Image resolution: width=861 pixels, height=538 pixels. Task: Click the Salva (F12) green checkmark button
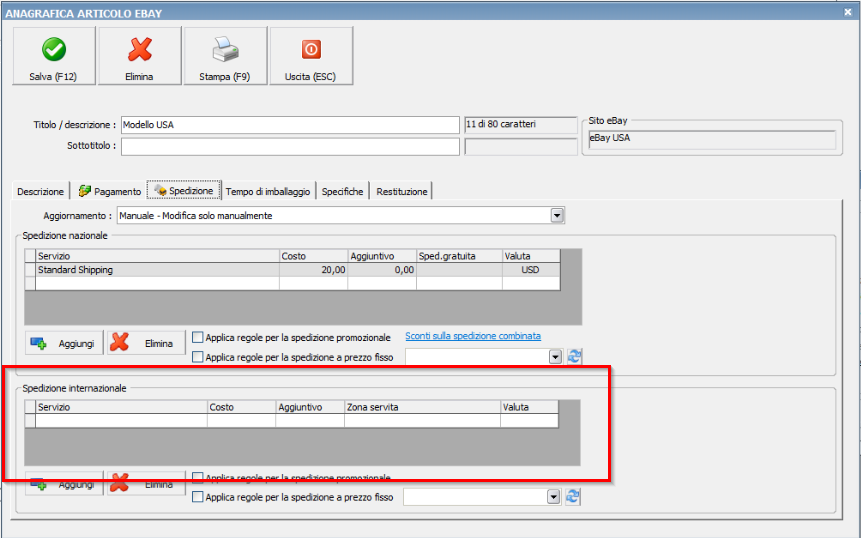54,56
